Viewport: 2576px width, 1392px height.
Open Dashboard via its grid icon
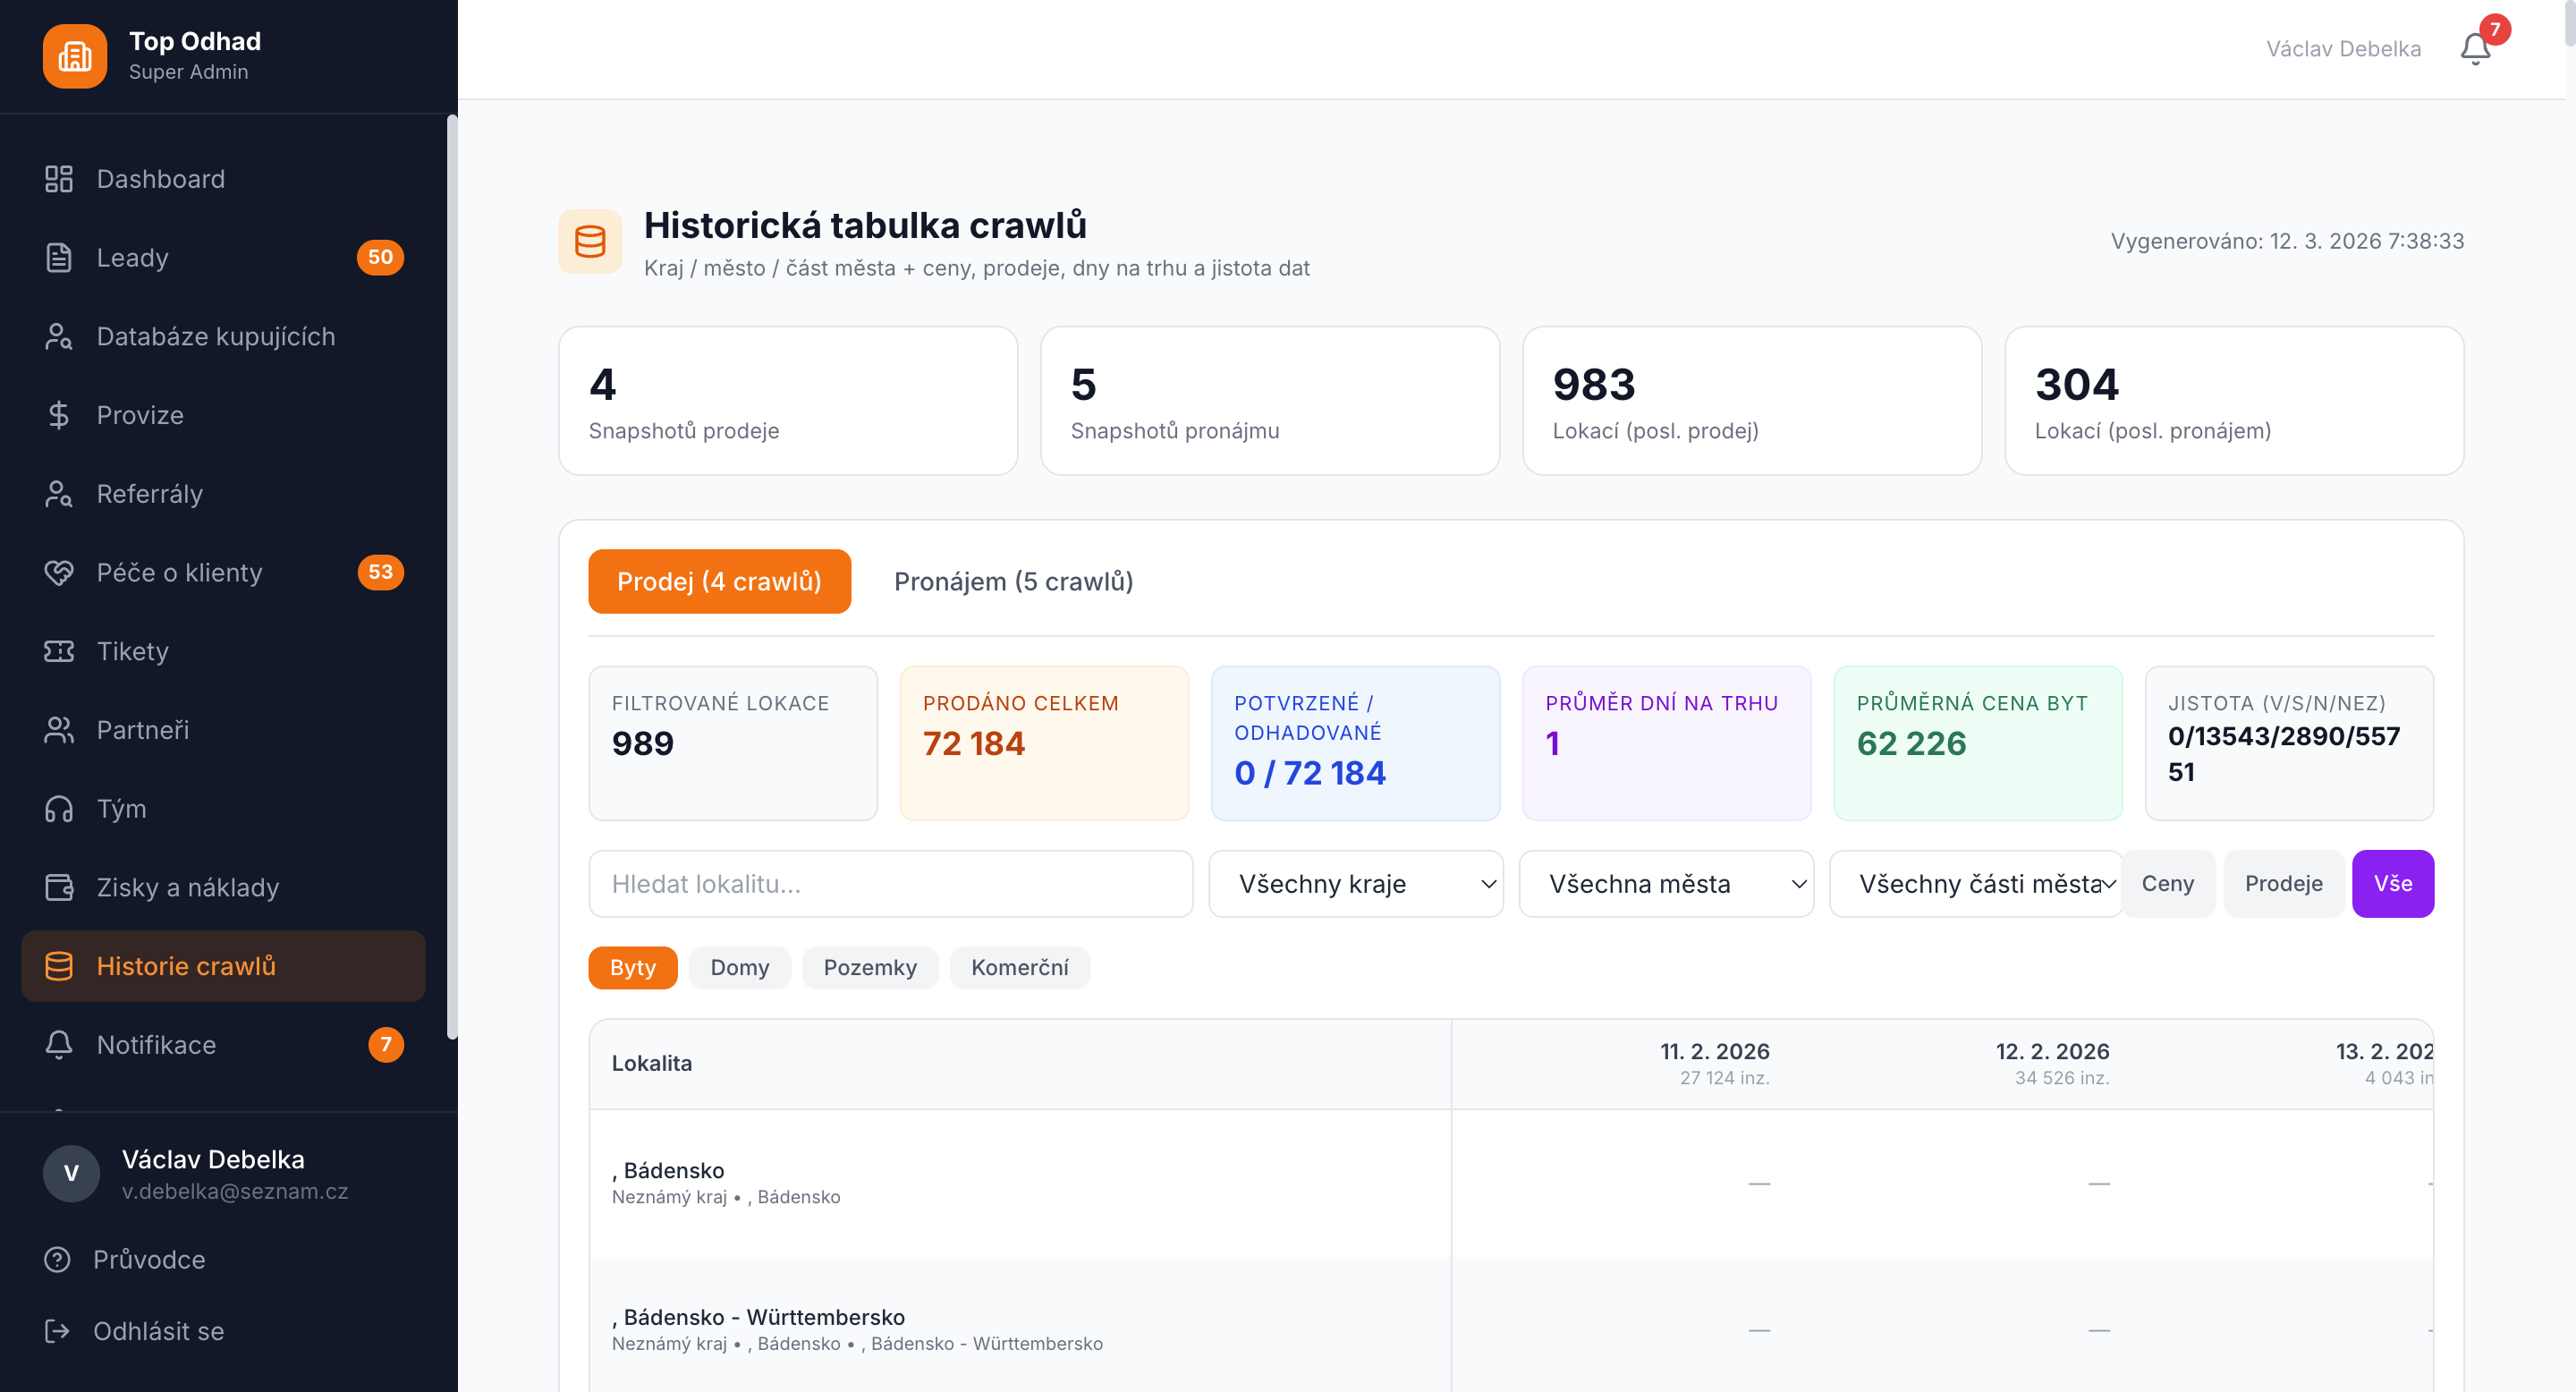point(59,179)
